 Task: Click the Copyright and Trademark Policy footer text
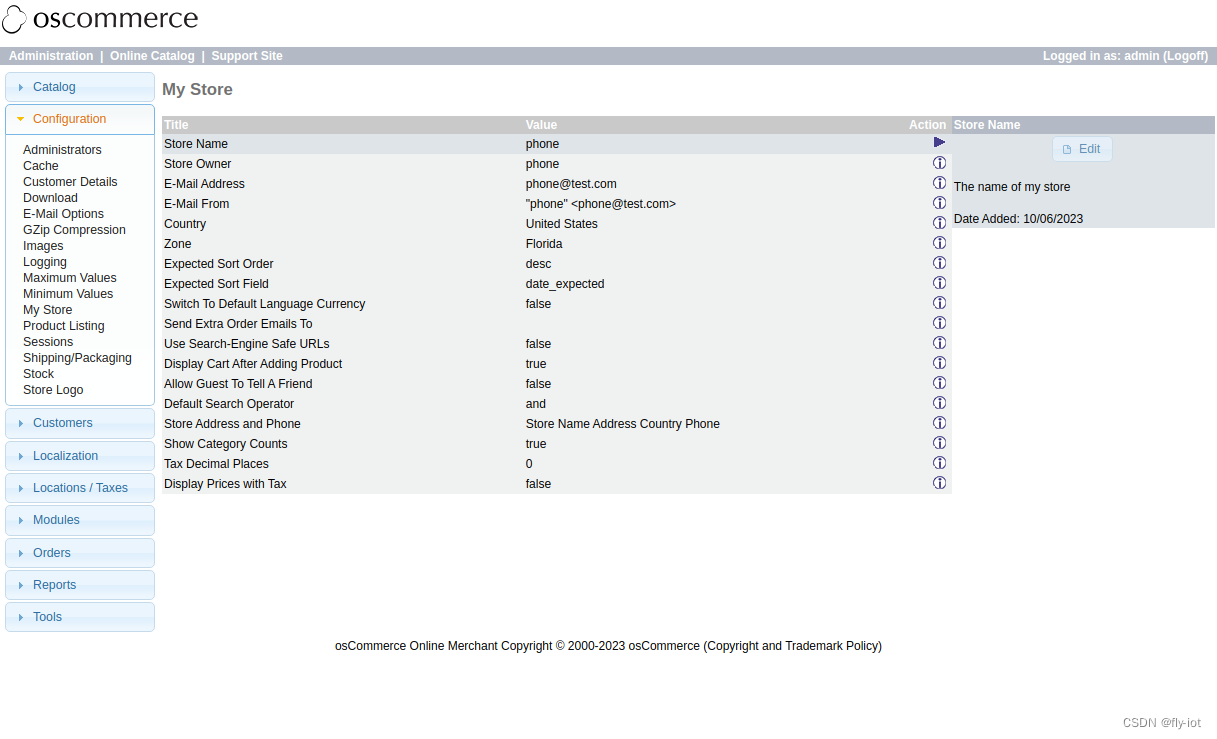click(793, 646)
